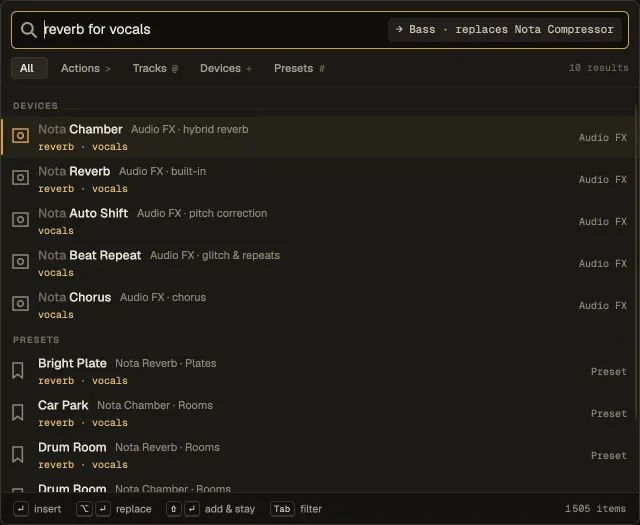The width and height of the screenshot is (640, 525).
Task: Click the 'Audio FX' label on Nota Chamber row
Action: pyautogui.click(x=603, y=138)
